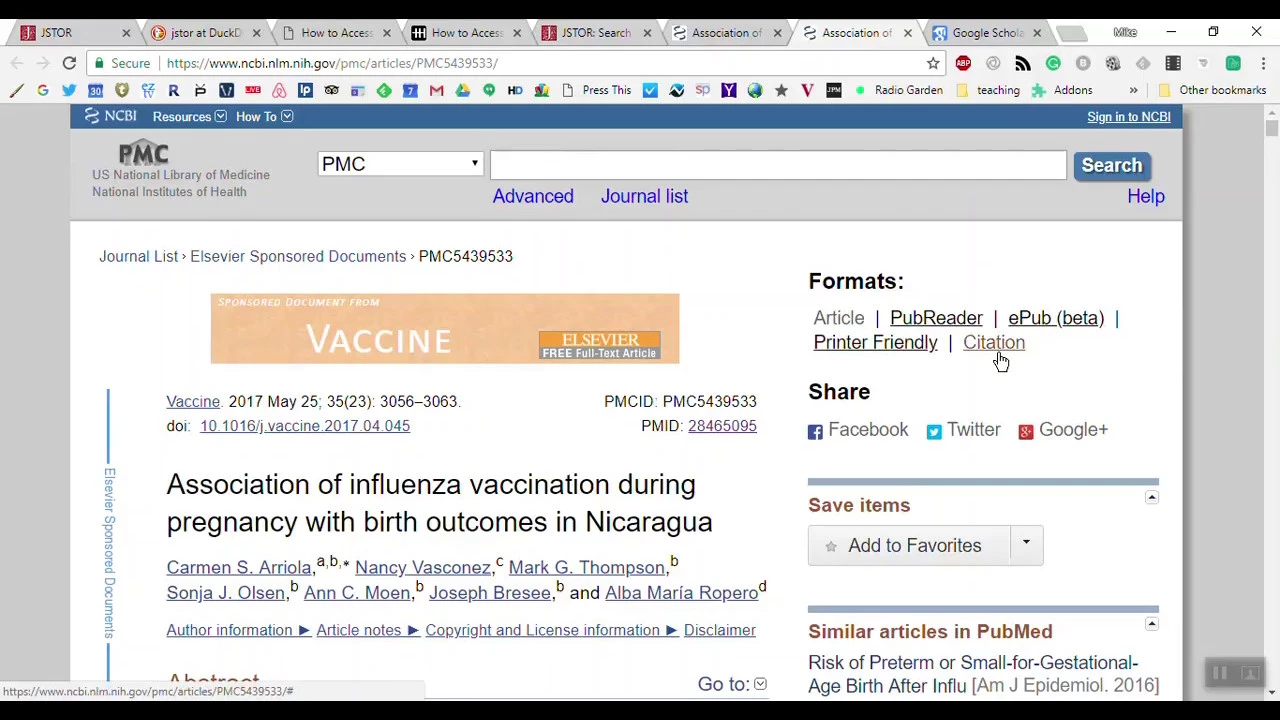The width and height of the screenshot is (1280, 720).
Task: Expand Copyright and License information
Action: pos(551,630)
